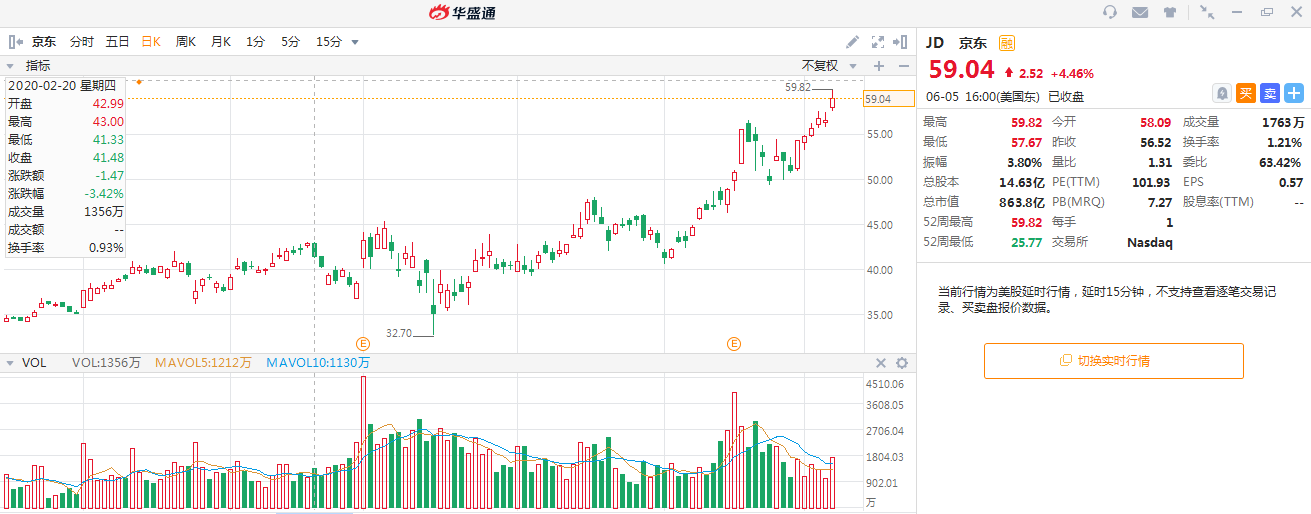Add JD to watchlist with plus button
The height and width of the screenshot is (514, 1311).
tap(1294, 93)
